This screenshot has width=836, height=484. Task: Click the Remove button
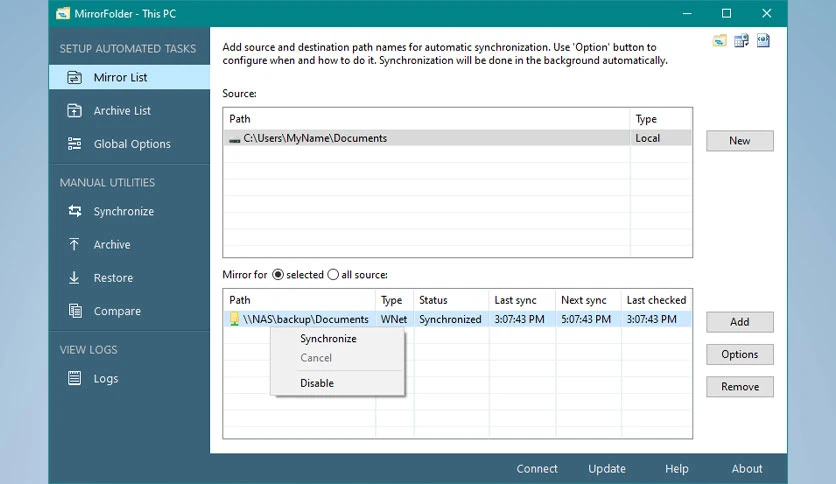(x=739, y=386)
